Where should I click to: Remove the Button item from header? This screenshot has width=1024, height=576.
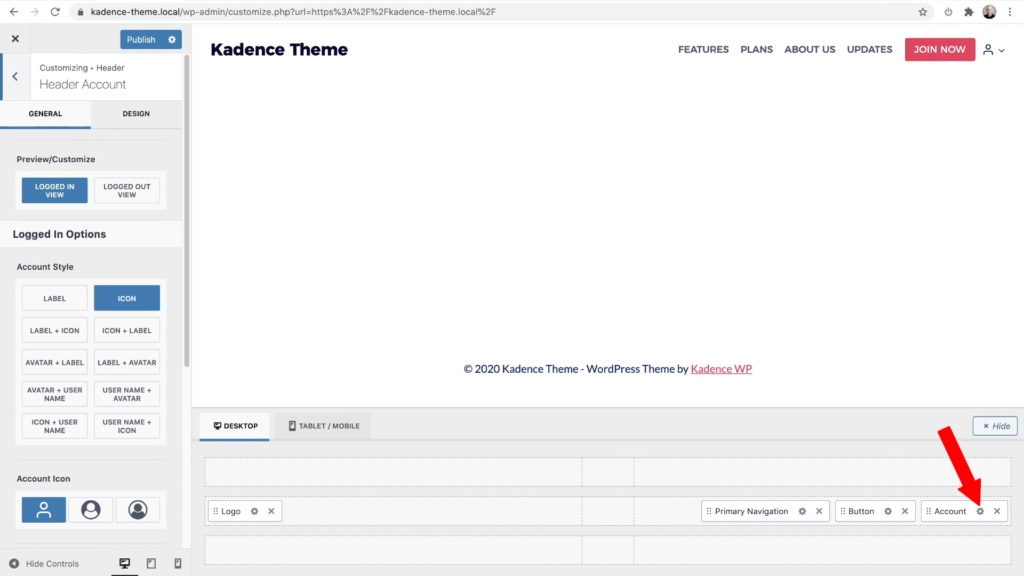pos(904,511)
